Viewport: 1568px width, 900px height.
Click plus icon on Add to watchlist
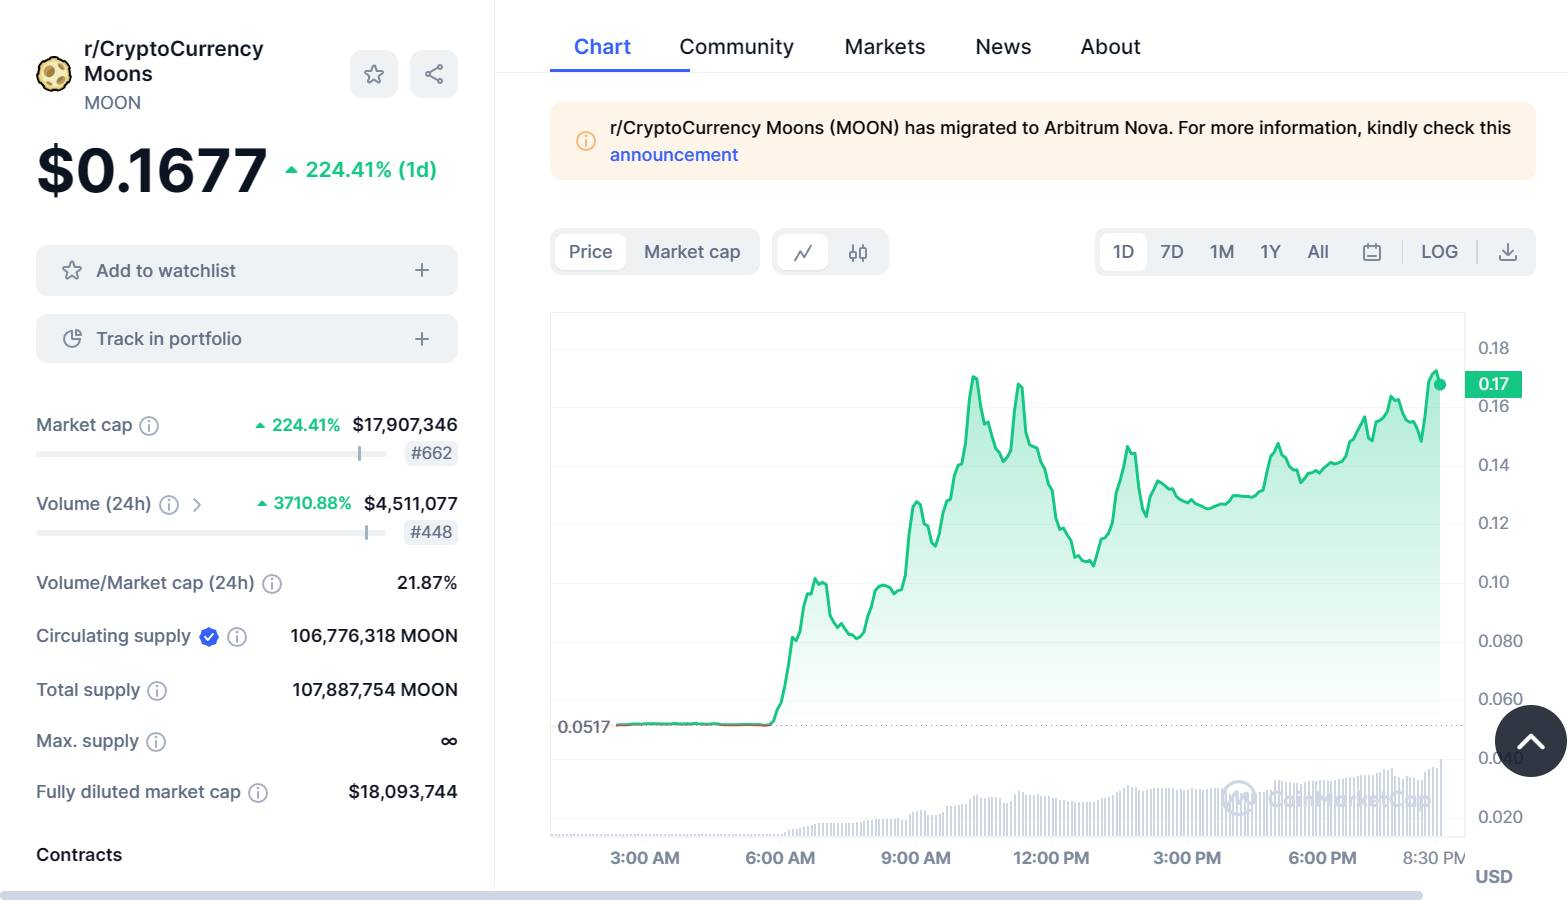pos(422,270)
